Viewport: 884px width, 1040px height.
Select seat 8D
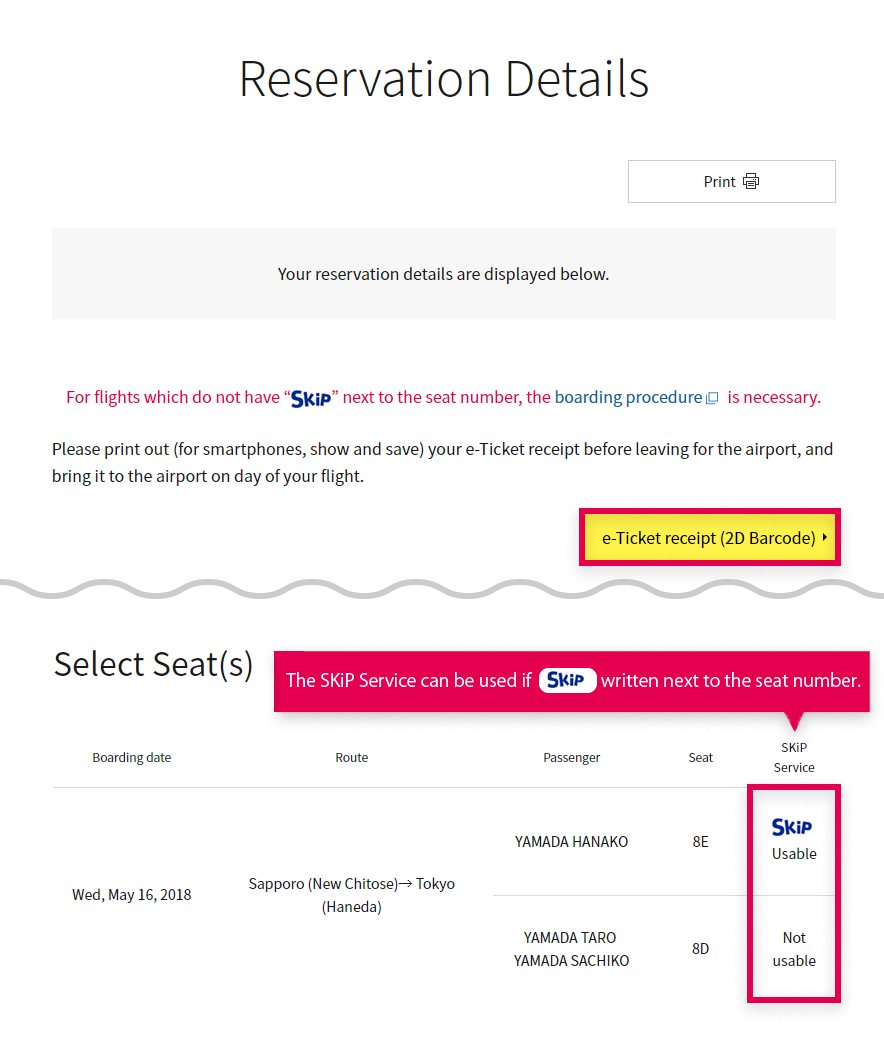click(700, 948)
